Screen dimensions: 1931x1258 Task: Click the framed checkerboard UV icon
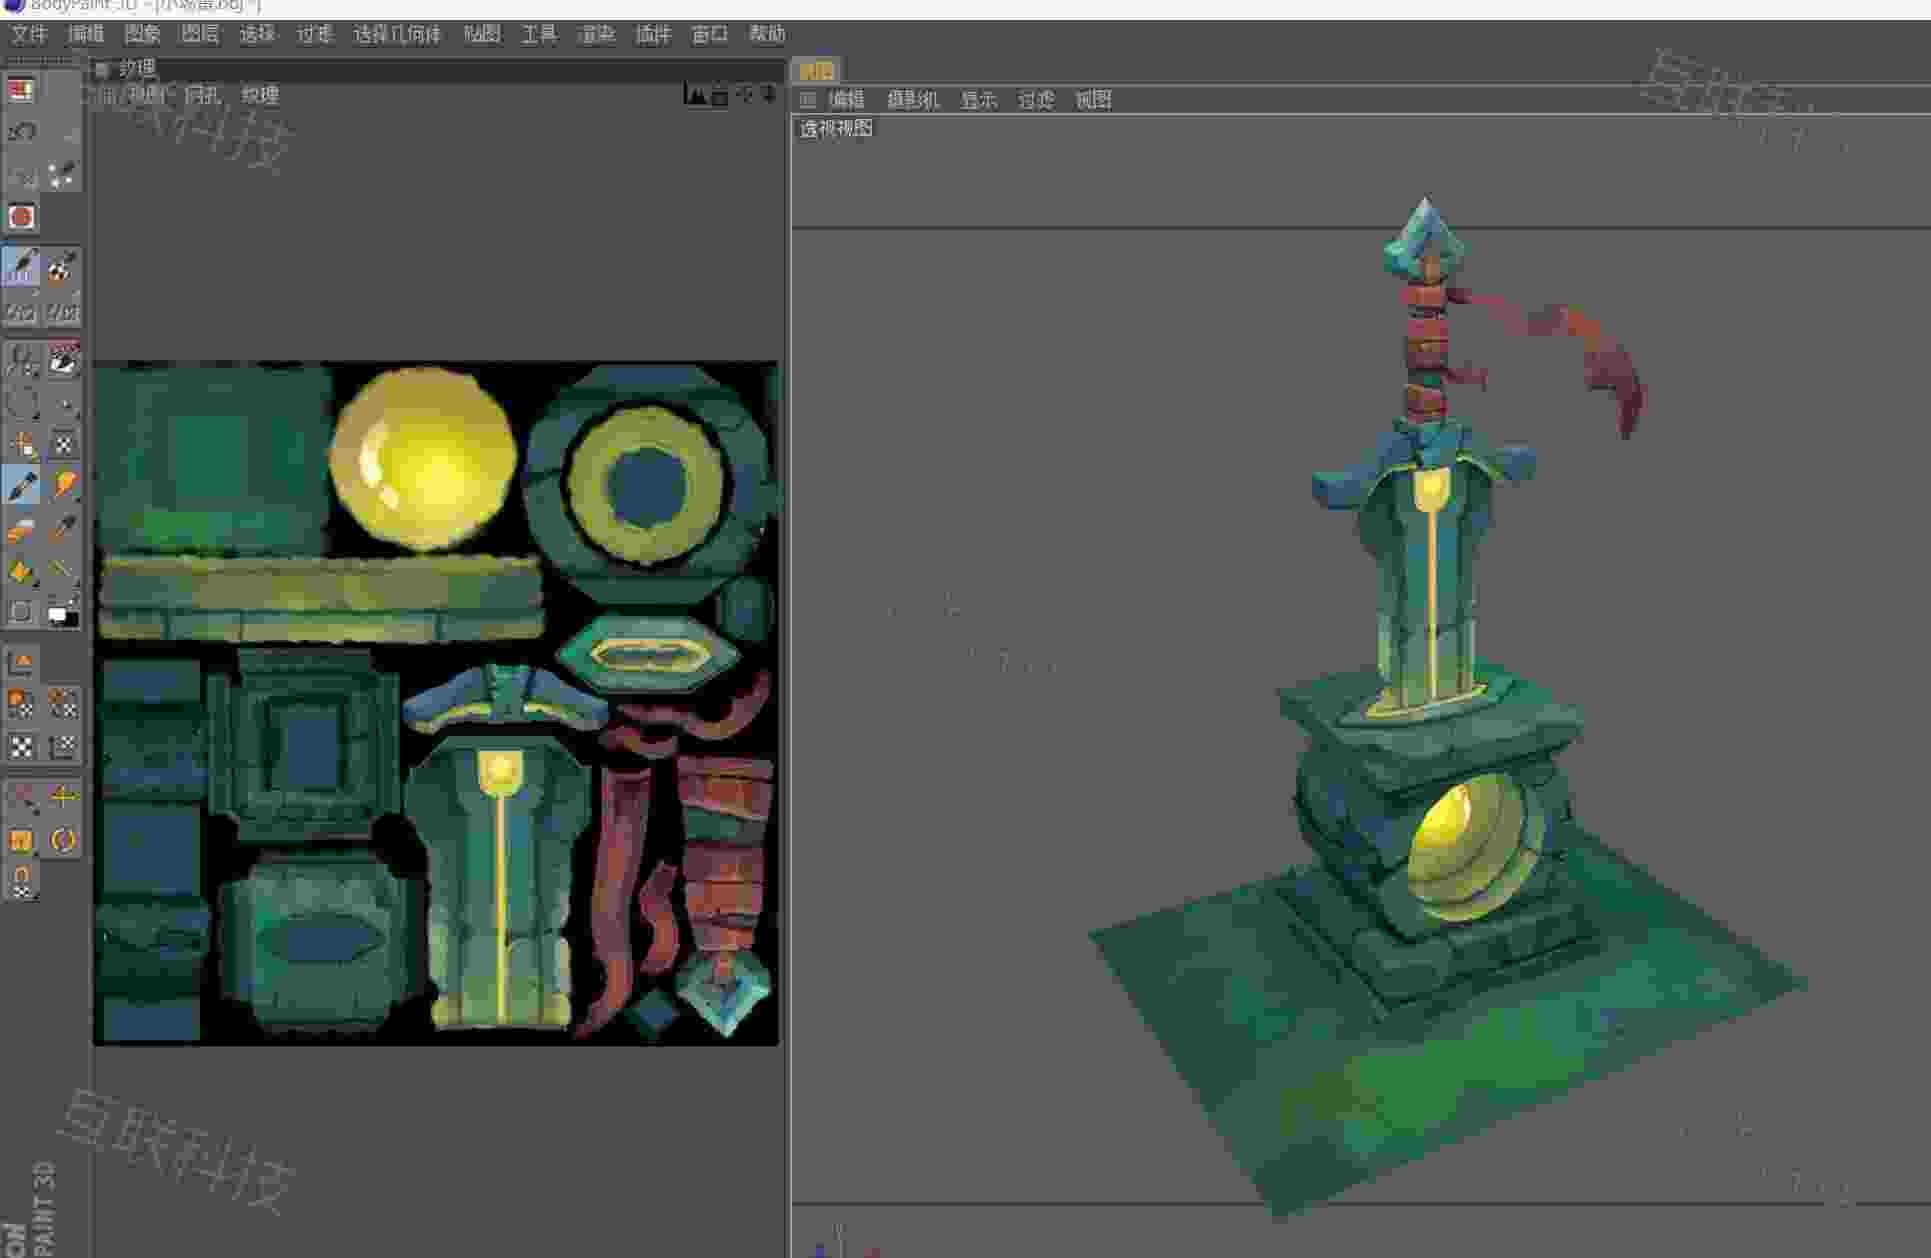tap(62, 747)
